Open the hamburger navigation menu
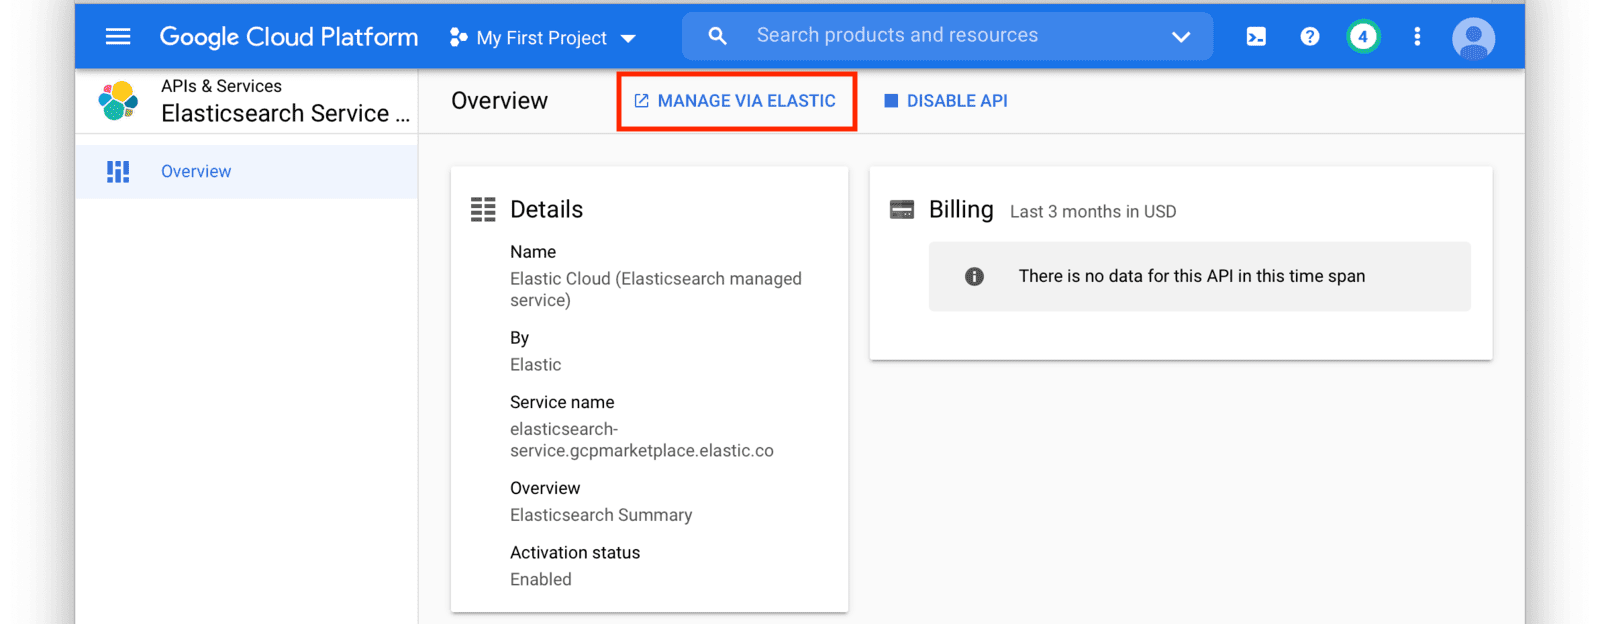 [x=118, y=37]
